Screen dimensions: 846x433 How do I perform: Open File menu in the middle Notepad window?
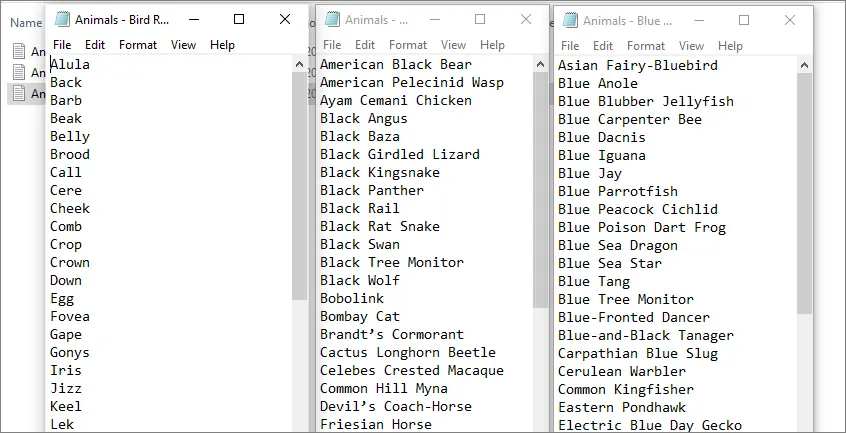click(x=332, y=45)
